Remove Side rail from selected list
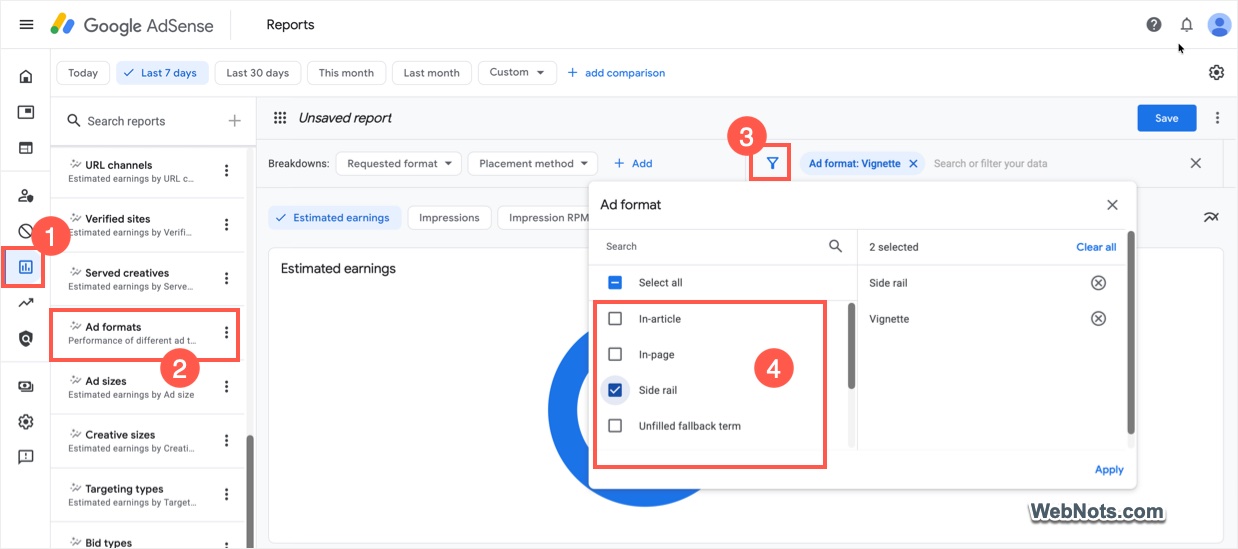The height and width of the screenshot is (549, 1238). point(1098,283)
